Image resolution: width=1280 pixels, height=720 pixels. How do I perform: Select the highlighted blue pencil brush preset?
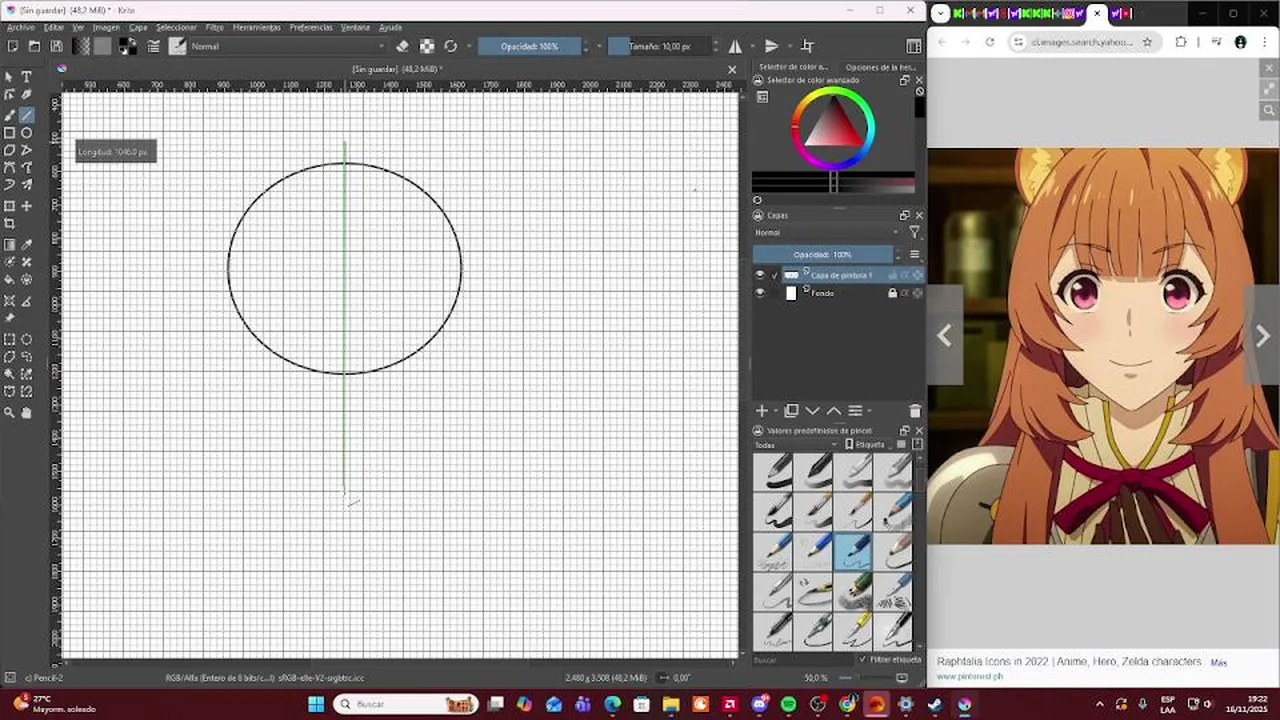(x=853, y=551)
